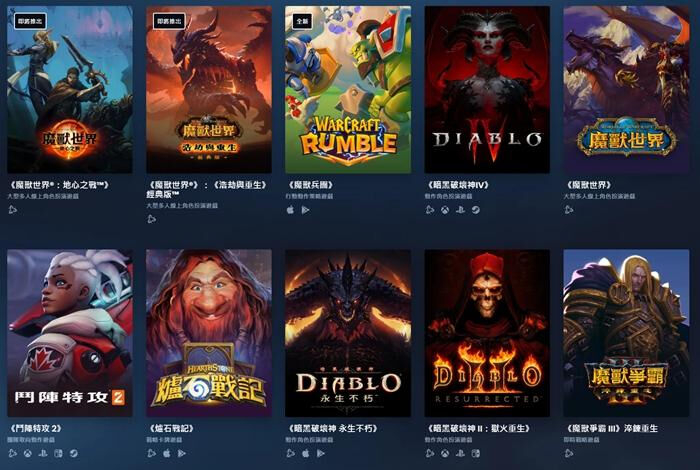Screen dimensions: 700x470
Task: Click the PlayStation icon under 暗黑破壞神IV
Action: click(460, 210)
